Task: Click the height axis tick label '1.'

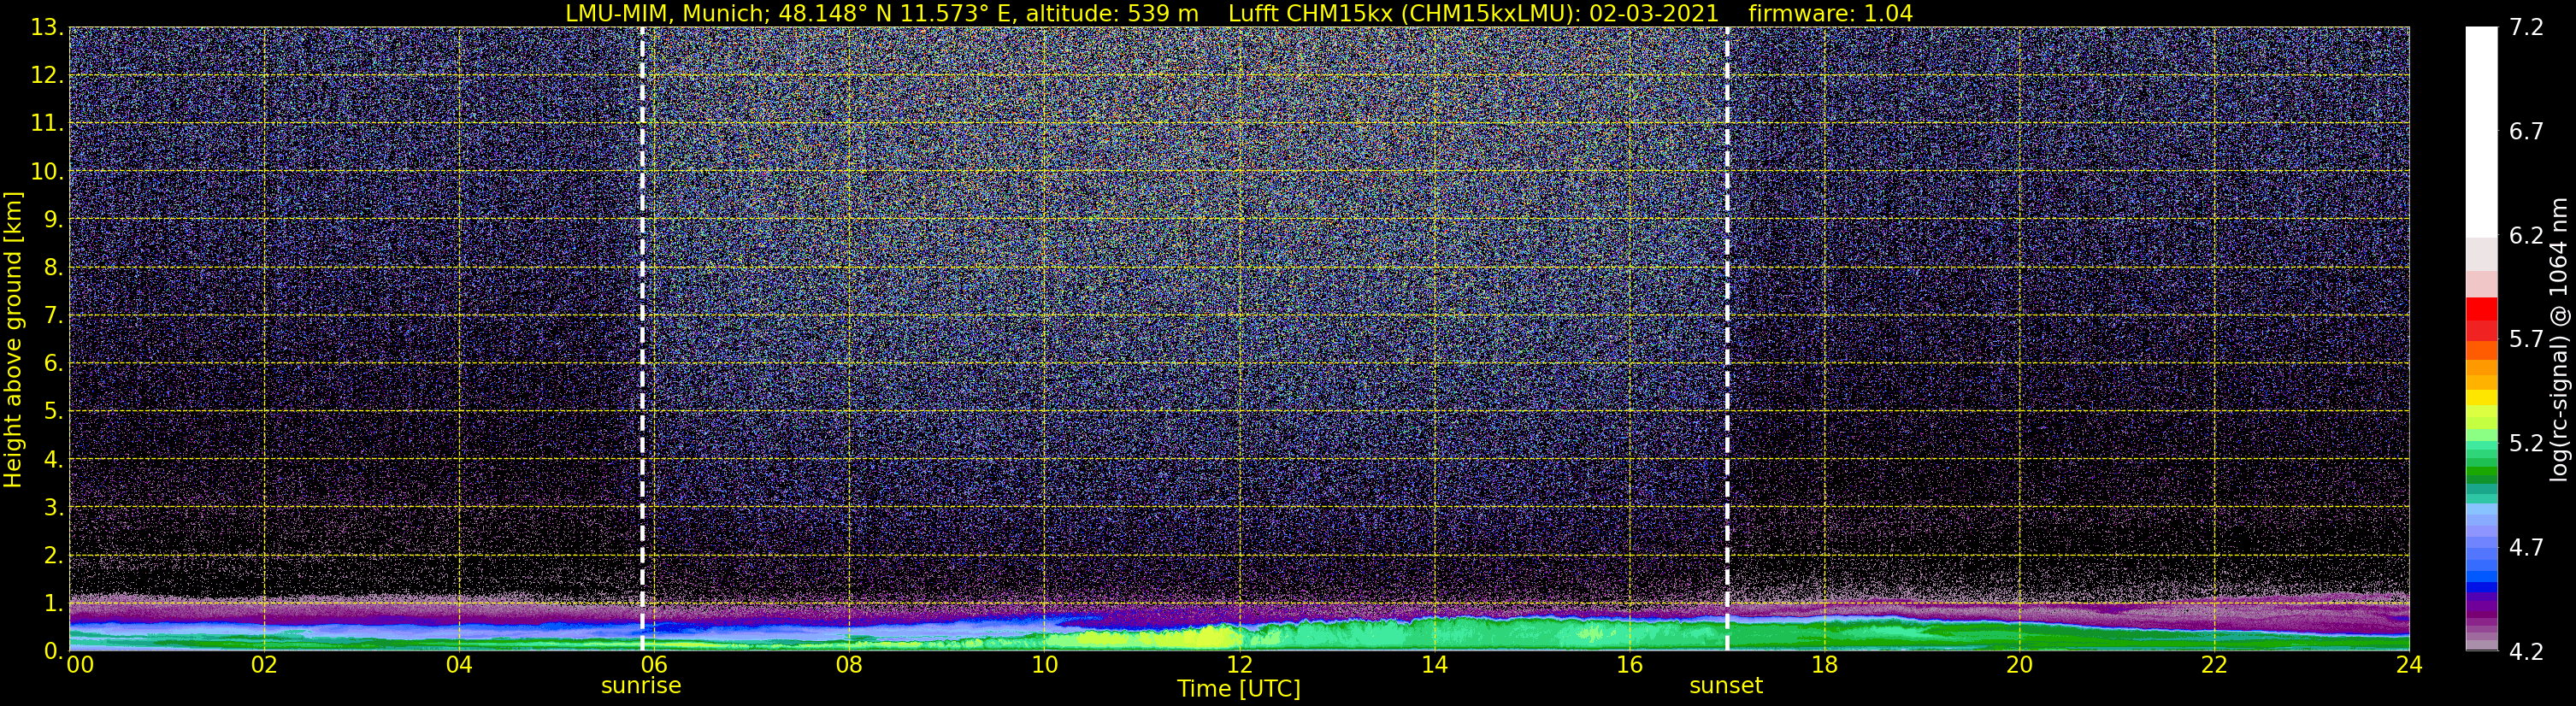Action: (54, 603)
